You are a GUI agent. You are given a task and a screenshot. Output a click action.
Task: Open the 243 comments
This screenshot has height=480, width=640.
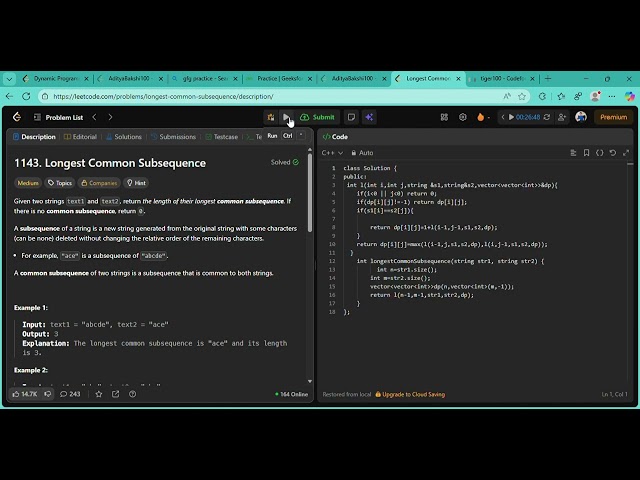tap(70, 394)
